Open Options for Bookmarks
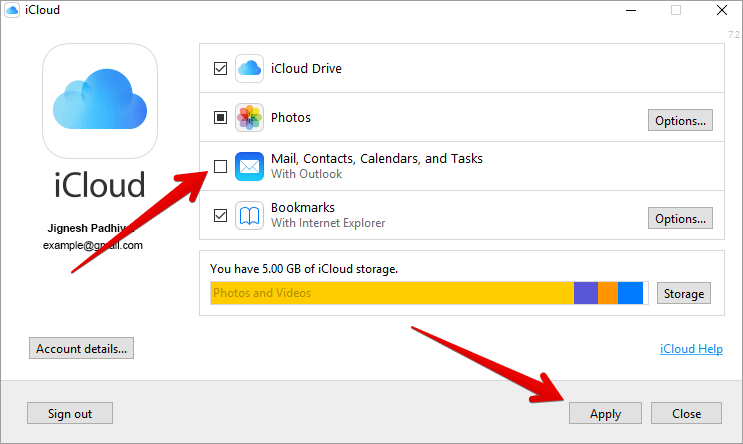Image resolution: width=743 pixels, height=444 pixels. coord(680,218)
